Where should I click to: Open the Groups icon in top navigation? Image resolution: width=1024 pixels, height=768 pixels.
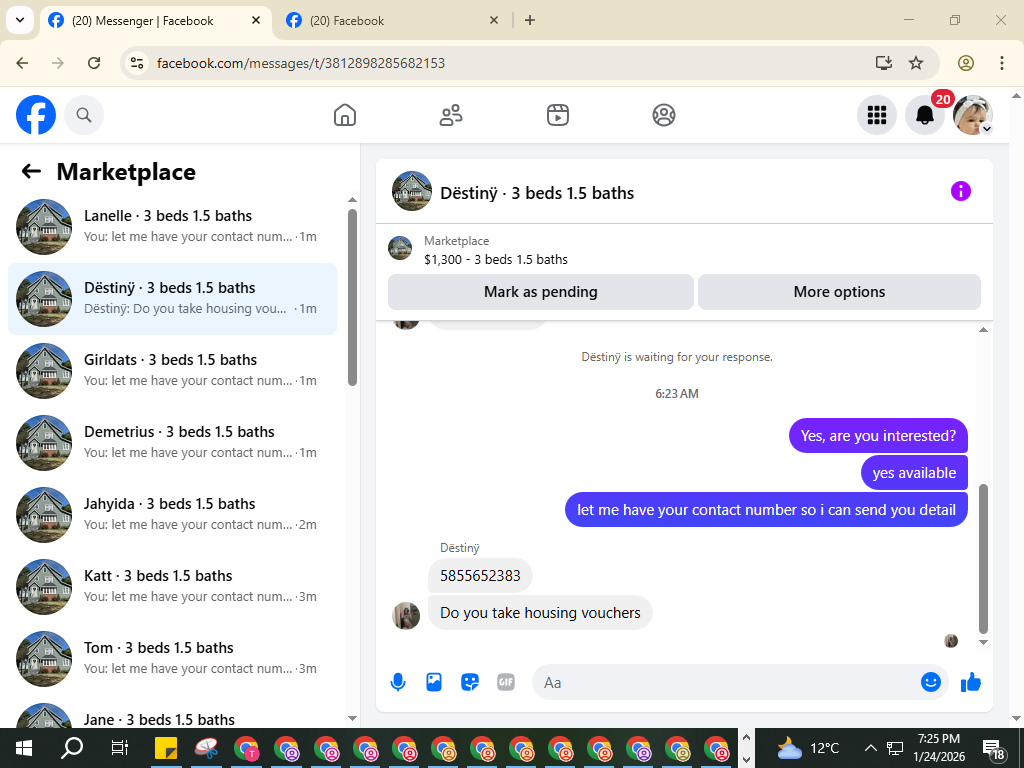point(664,115)
